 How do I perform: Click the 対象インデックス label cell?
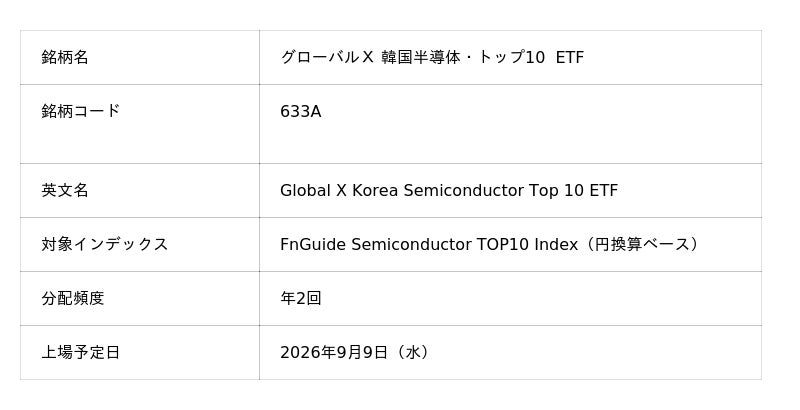pyautogui.click(x=140, y=245)
